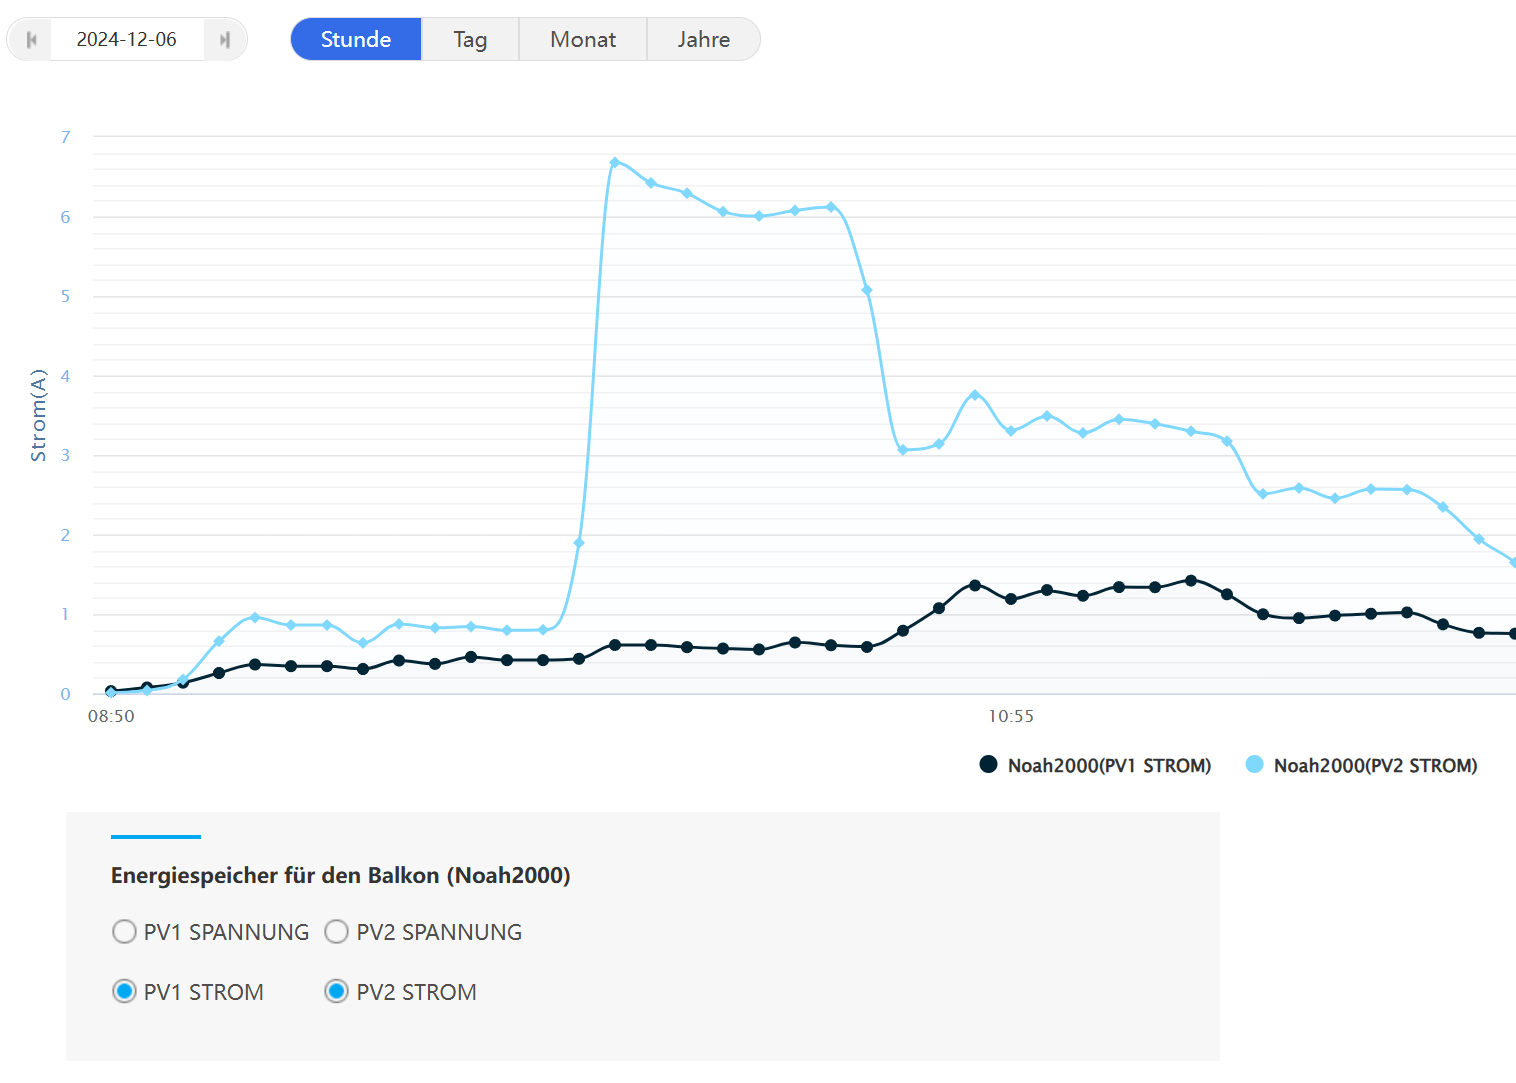Go to the previous date arrow
Viewport: 1516px width, 1083px height.
(x=31, y=40)
